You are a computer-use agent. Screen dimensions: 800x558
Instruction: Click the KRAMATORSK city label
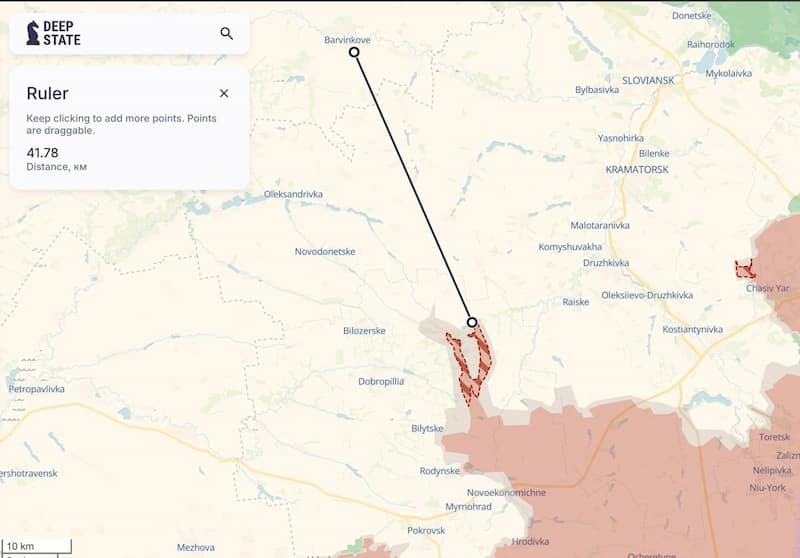(637, 169)
